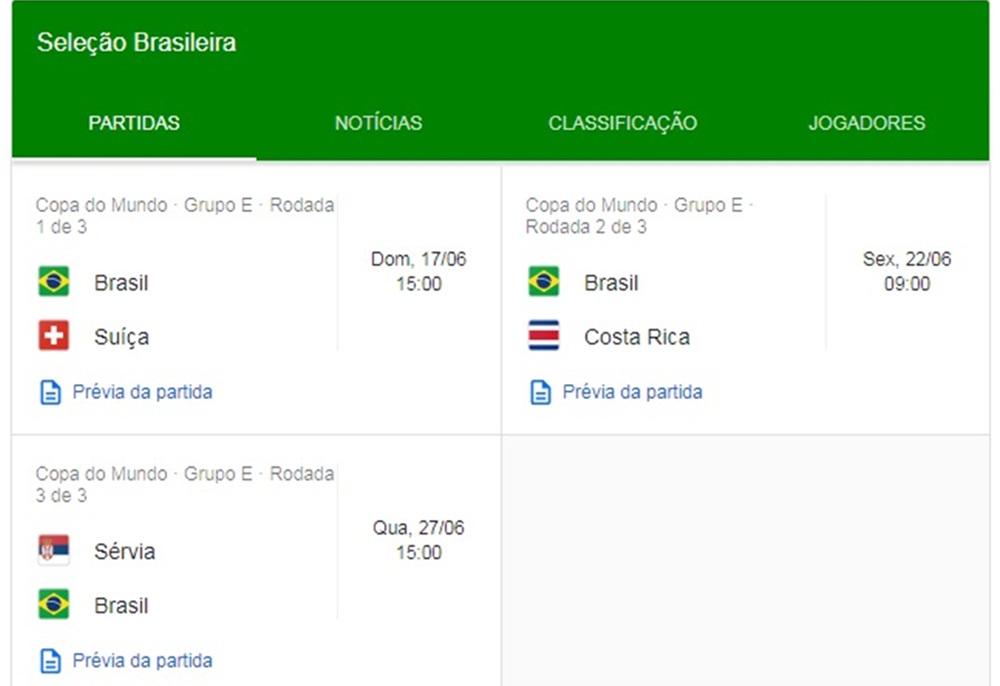Click the Sex, 22/06 09:00 match time

click(907, 271)
